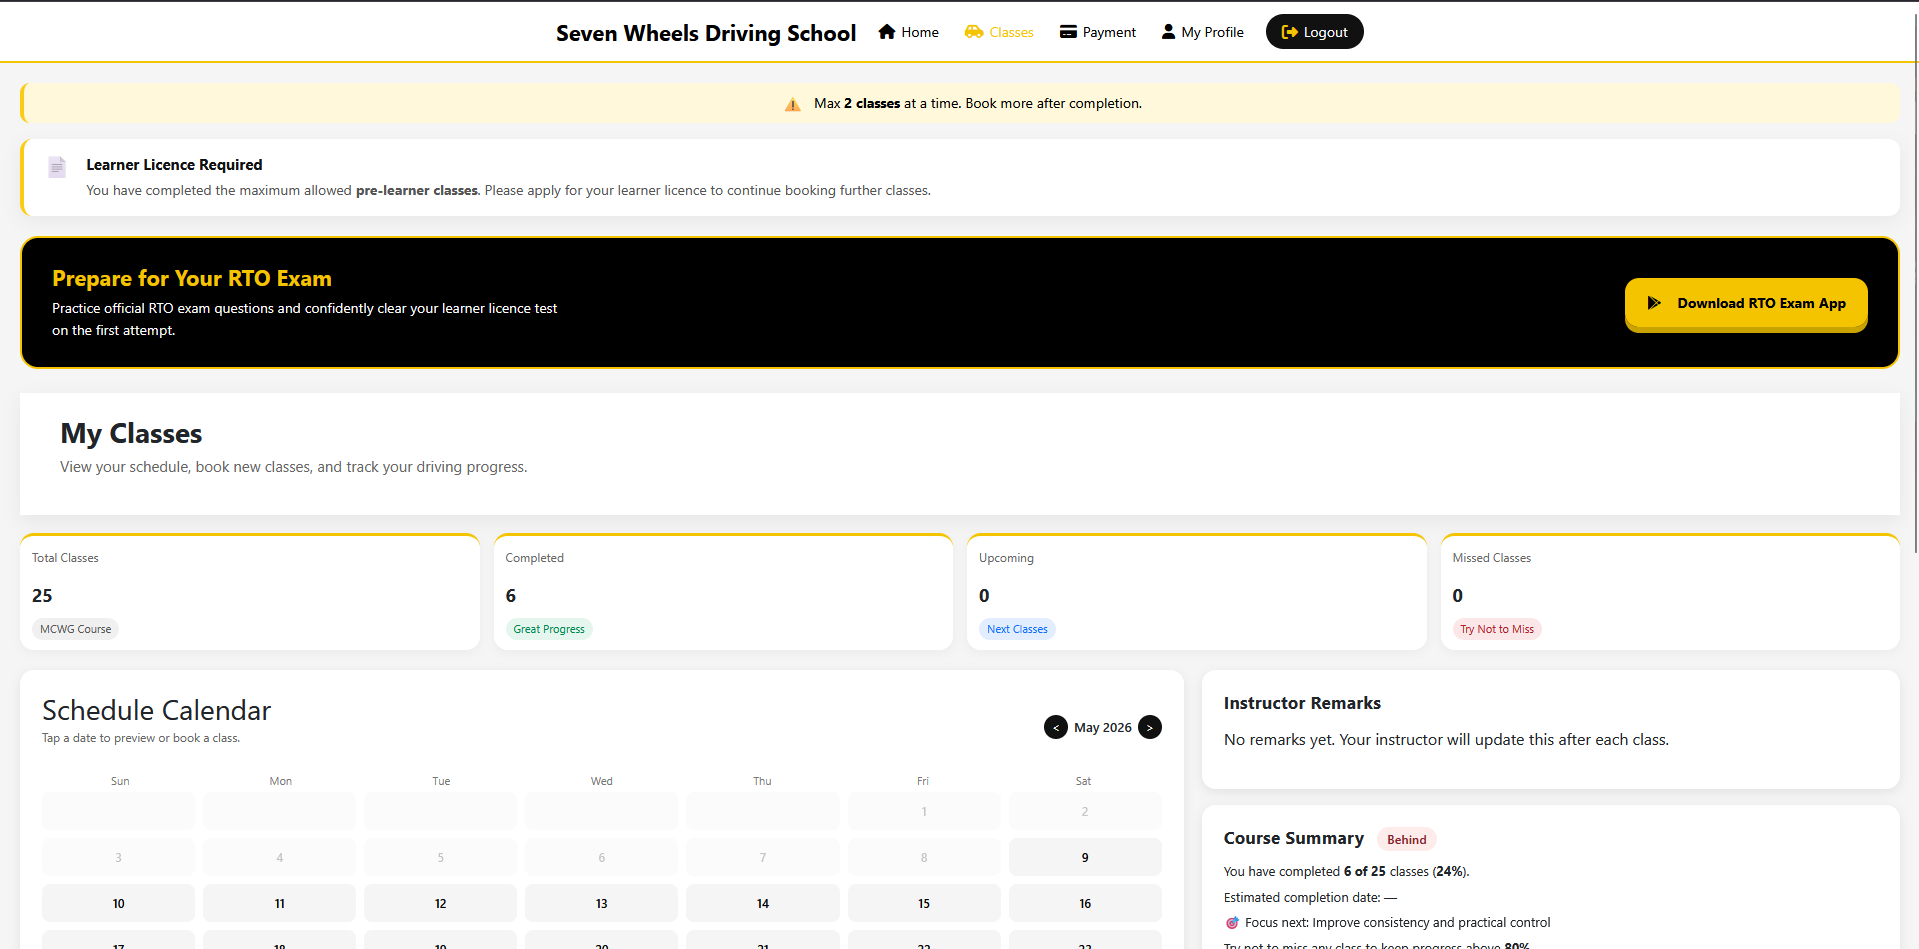Click the Learner Licence document icon
The height and width of the screenshot is (949, 1919).
point(57,167)
